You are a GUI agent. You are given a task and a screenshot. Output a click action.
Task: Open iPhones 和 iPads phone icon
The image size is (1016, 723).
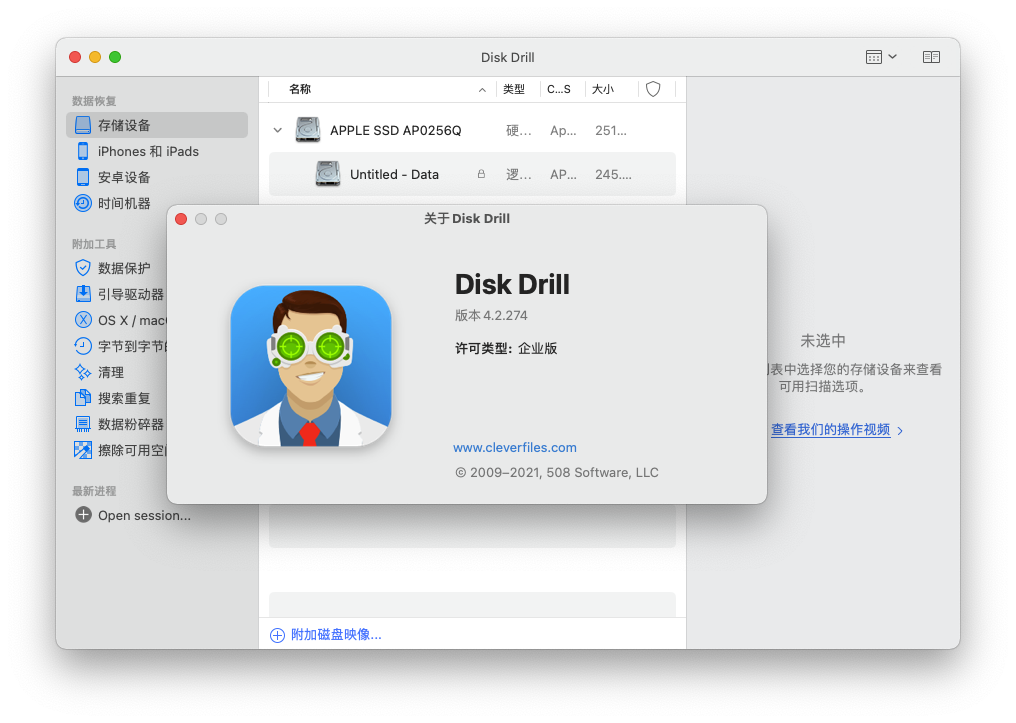[x=83, y=151]
